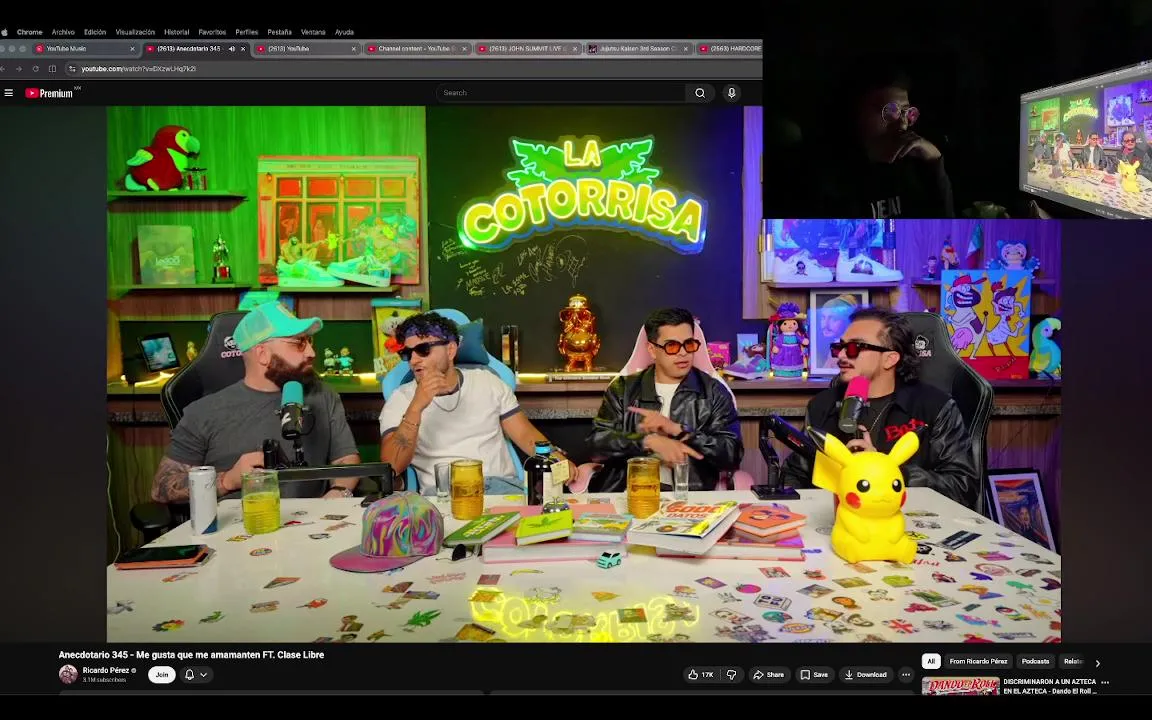1152x720 pixels.
Task: Close the JOHN SUMMIT LIVE tab
Action: click(x=575, y=49)
